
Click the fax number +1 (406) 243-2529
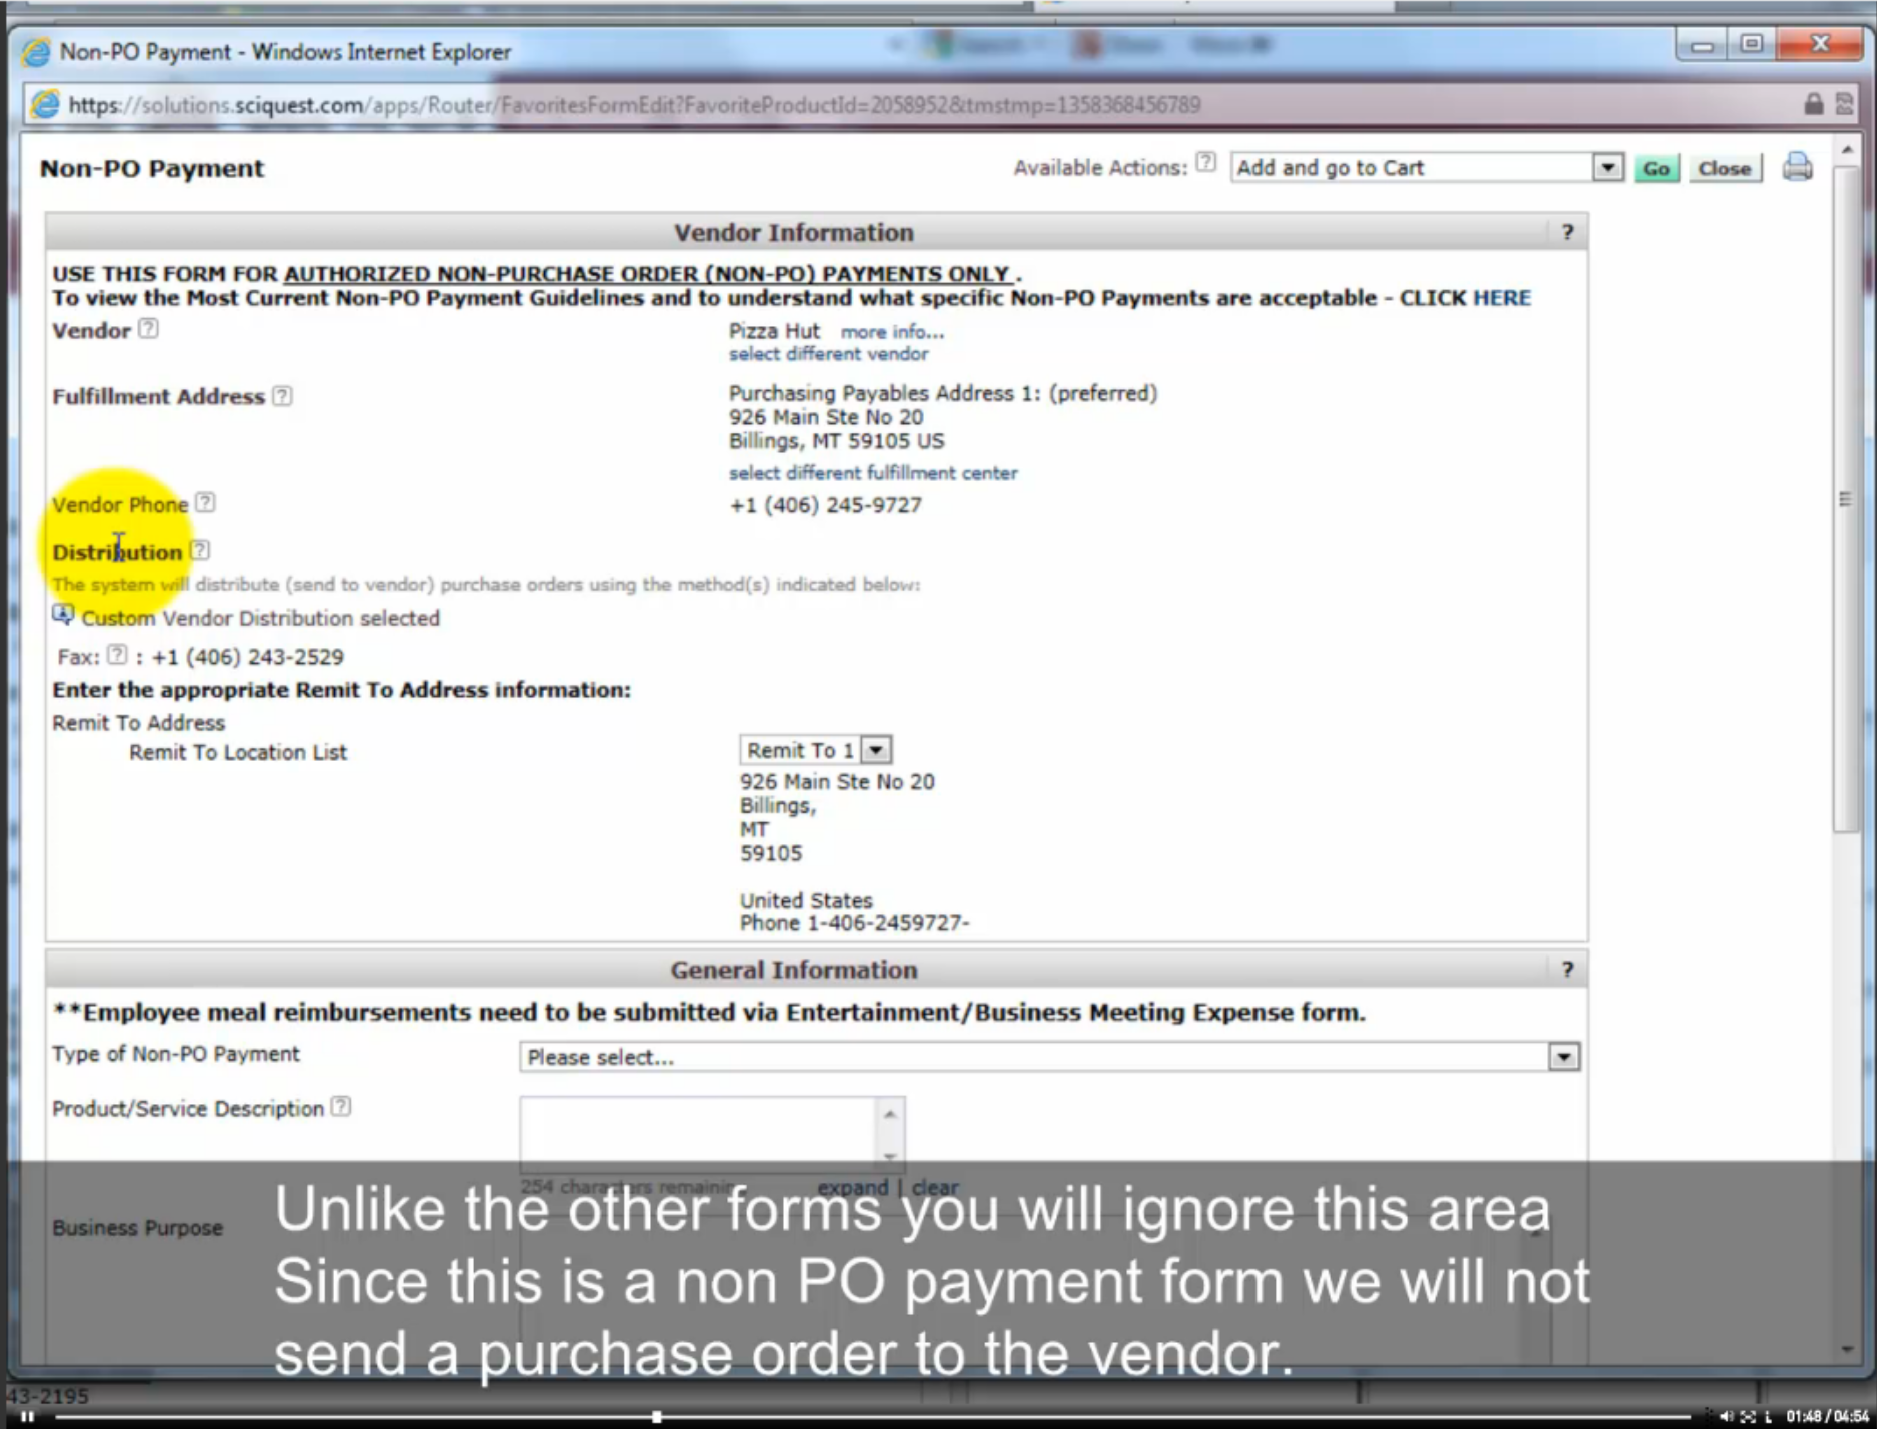point(247,657)
